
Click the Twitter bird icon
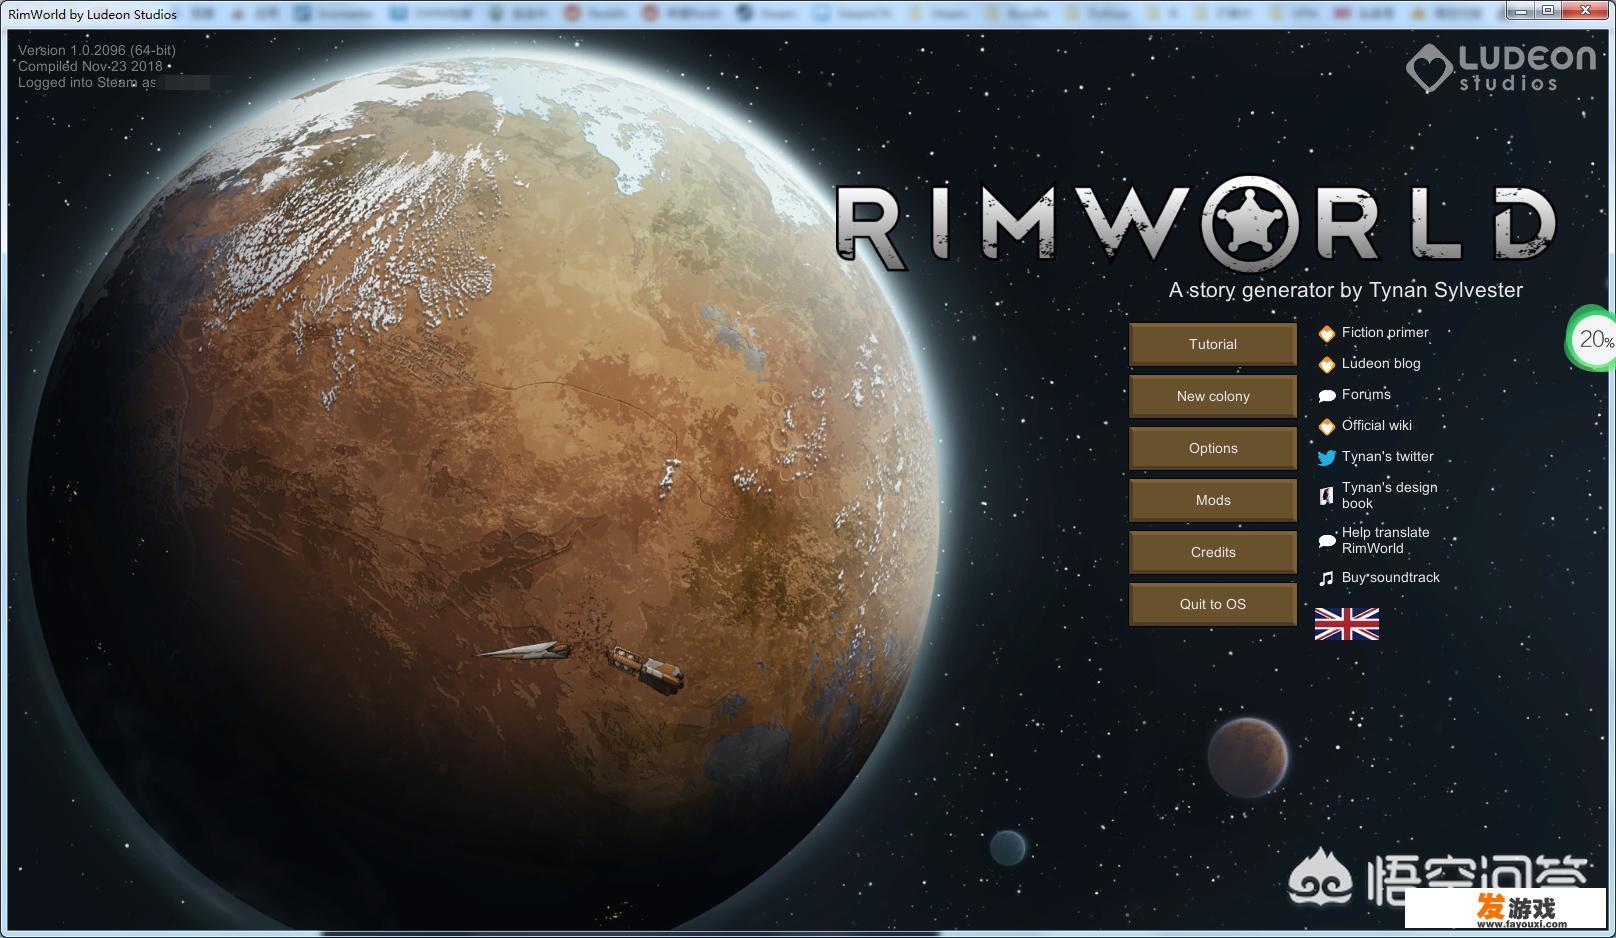pyautogui.click(x=1327, y=457)
